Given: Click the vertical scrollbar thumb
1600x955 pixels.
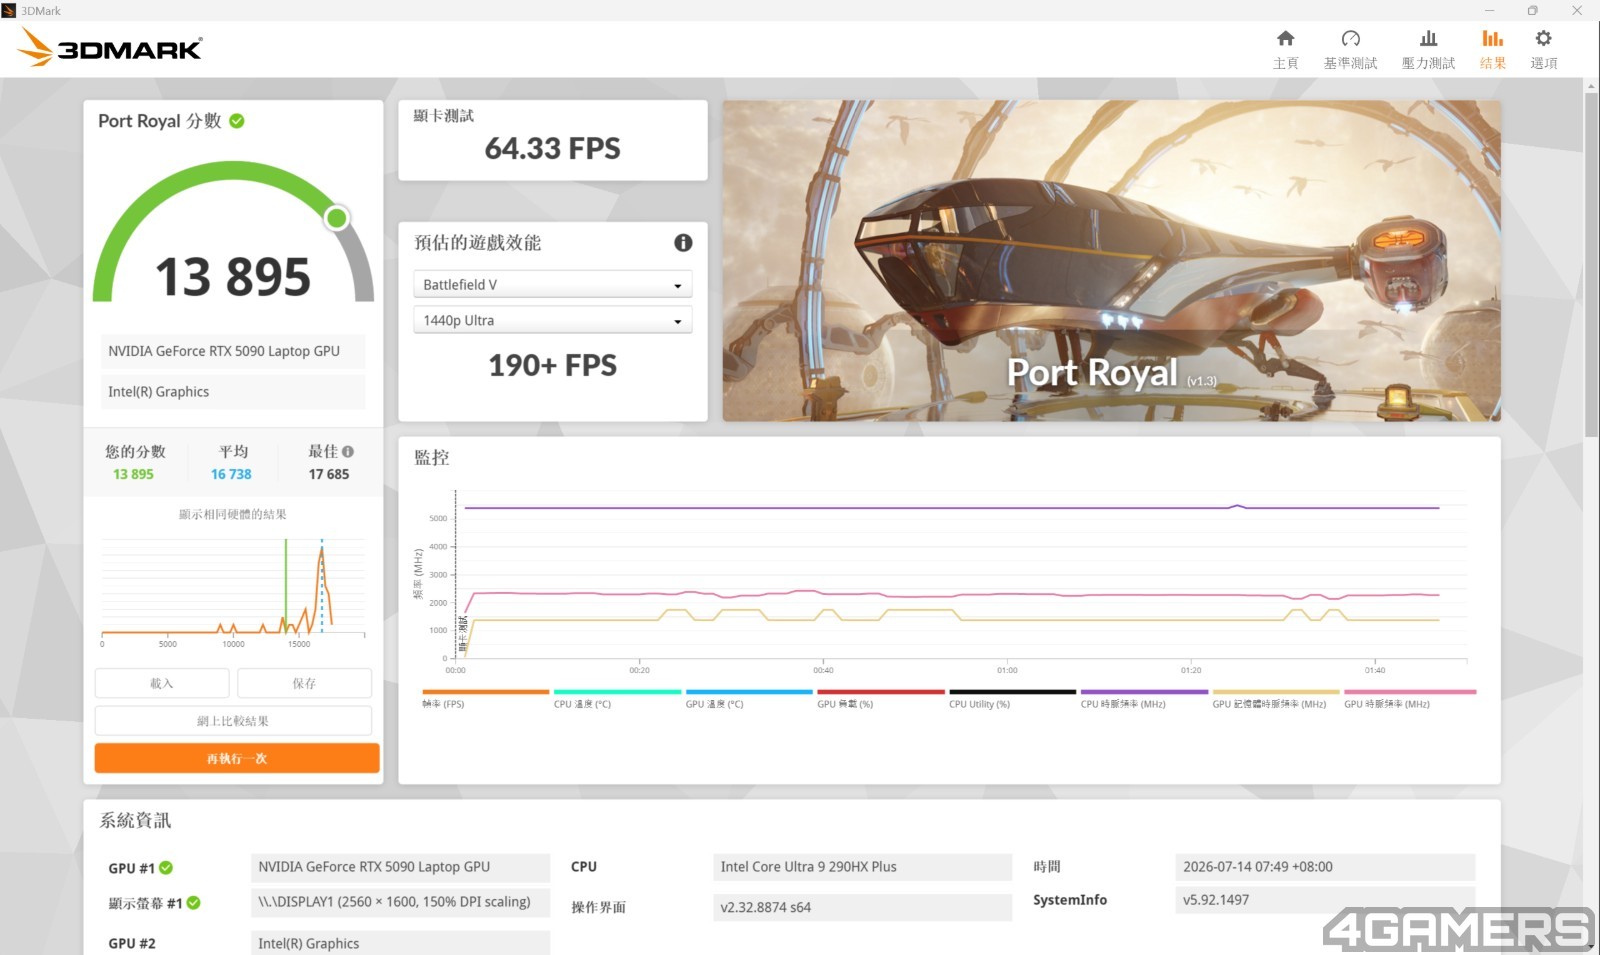Looking at the screenshot, I should [x=1591, y=265].
